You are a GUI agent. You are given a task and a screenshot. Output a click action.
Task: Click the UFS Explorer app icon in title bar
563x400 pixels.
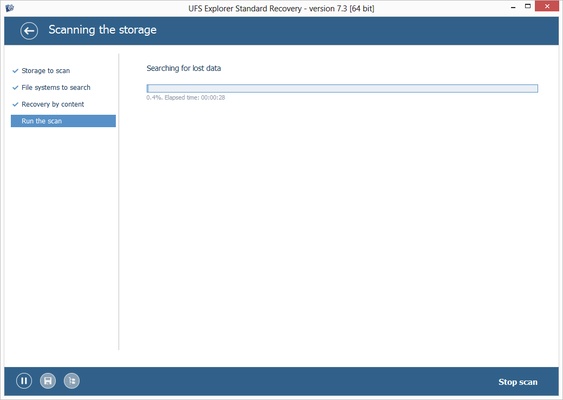click(10, 8)
